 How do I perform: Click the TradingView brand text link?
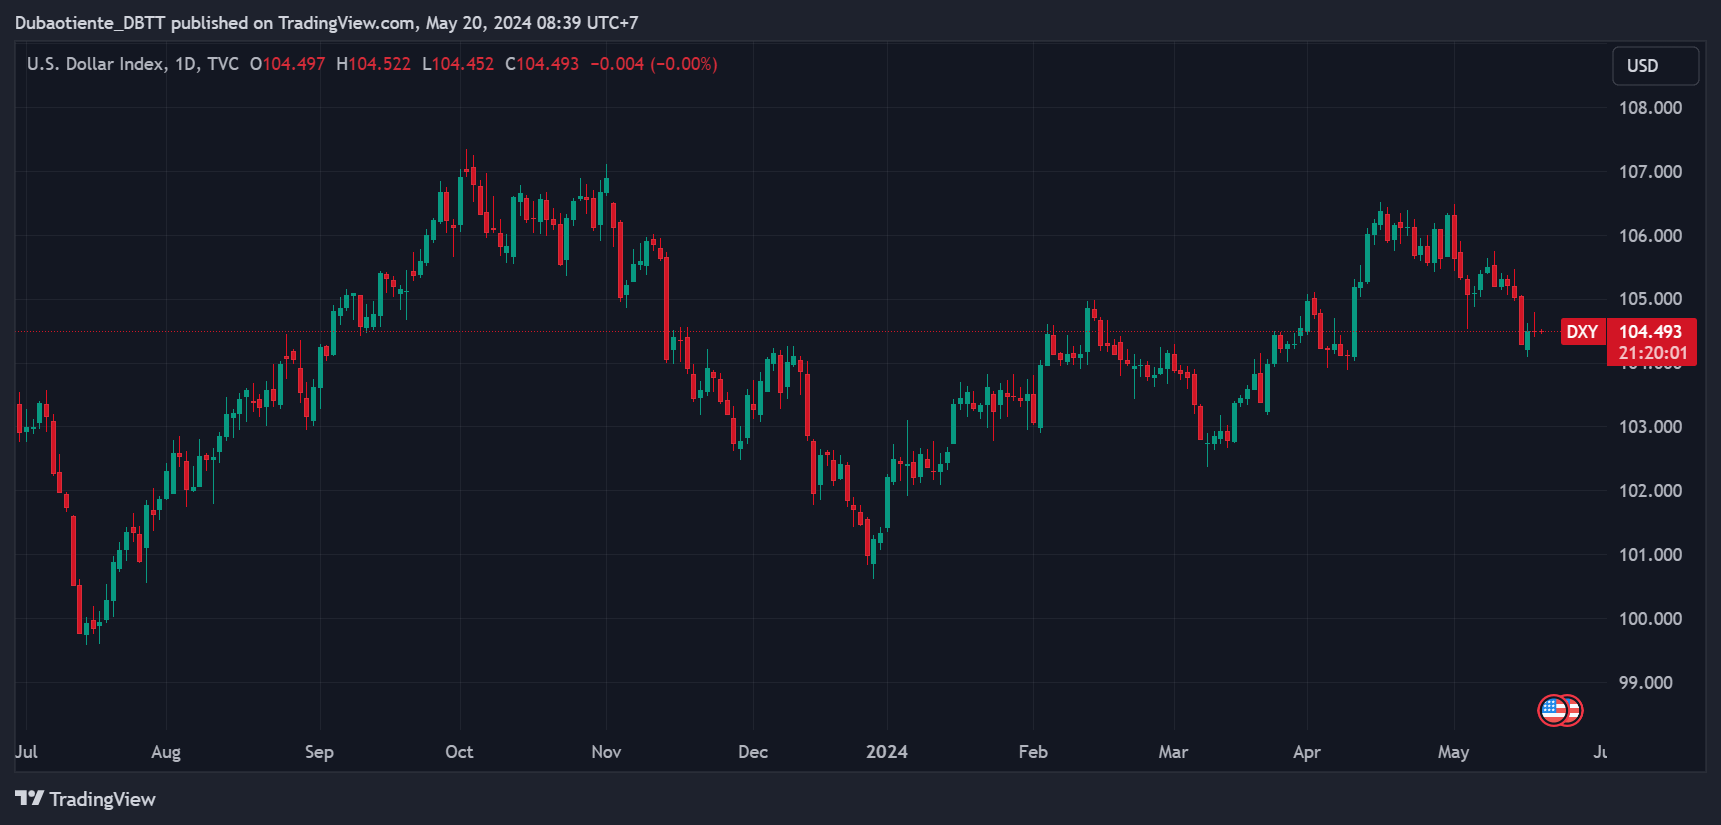103,799
